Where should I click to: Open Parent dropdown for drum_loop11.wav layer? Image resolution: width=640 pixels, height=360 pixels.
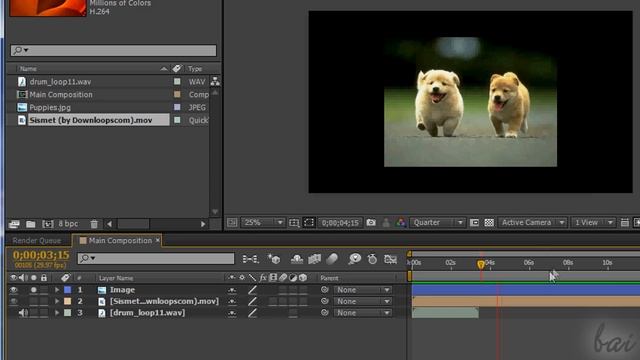(362, 313)
